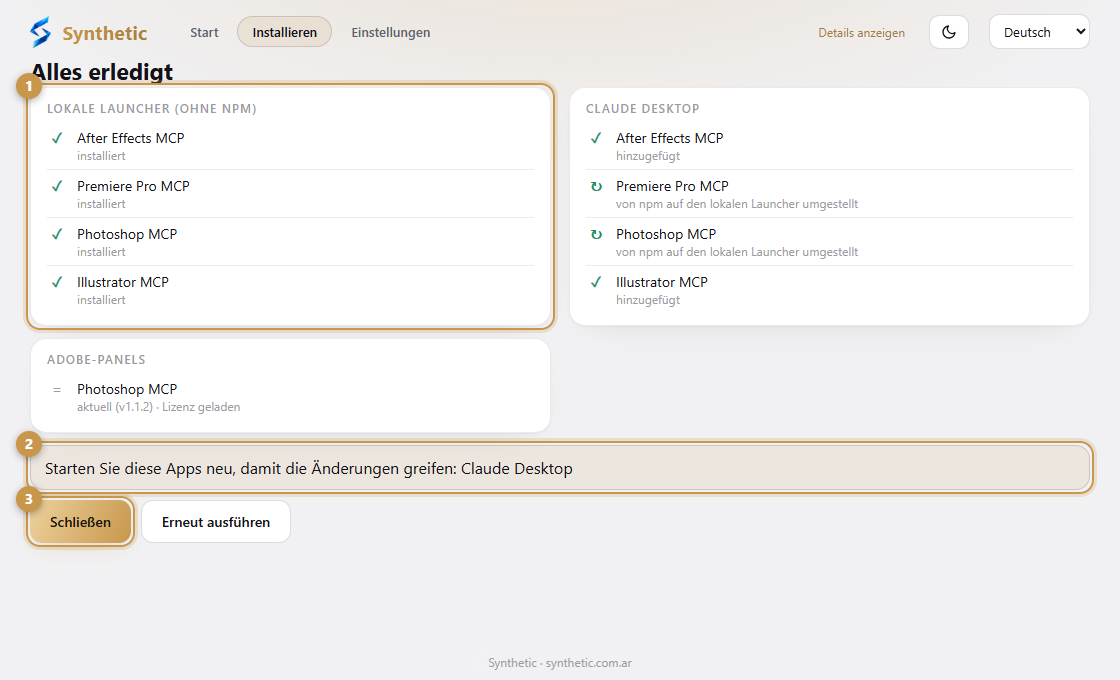Viewport: 1120px width, 680px height.
Task: Click 'Premiere Pro MCP' in Lokale Launcher list
Action: point(134,186)
